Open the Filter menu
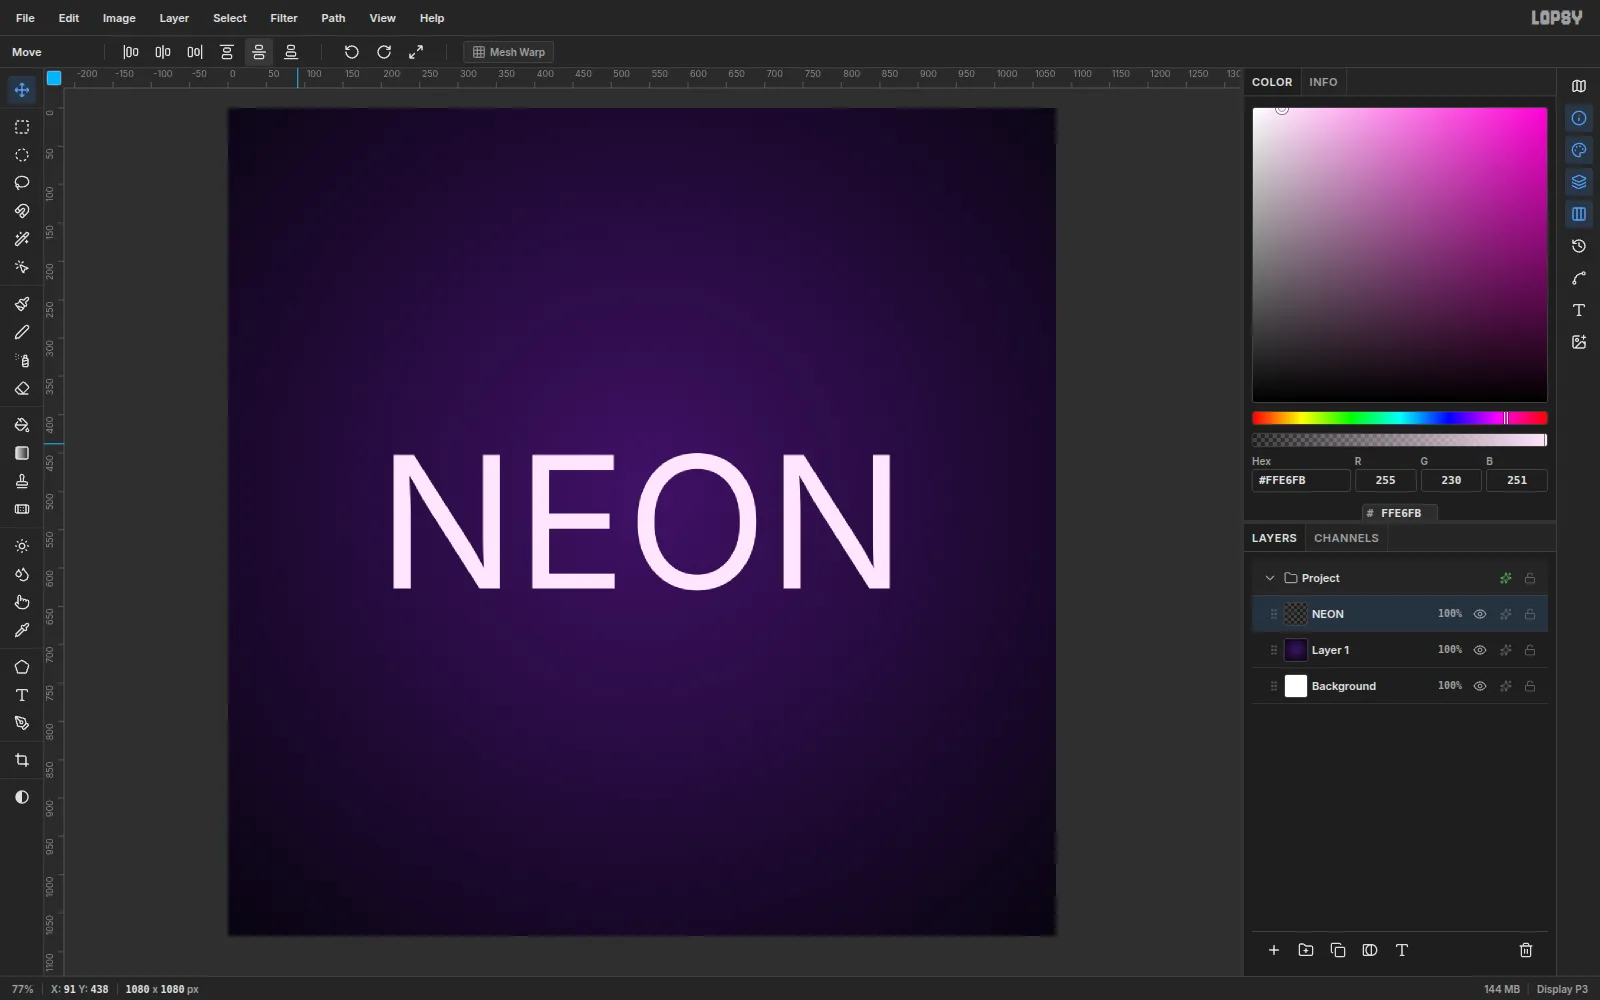 click(284, 18)
